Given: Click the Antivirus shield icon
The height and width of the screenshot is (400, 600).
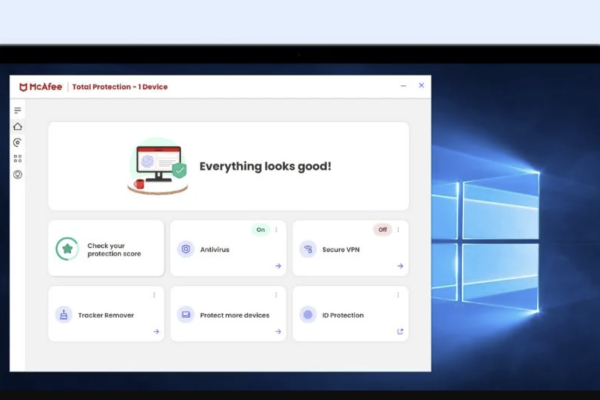Looking at the screenshot, I should (x=185, y=249).
